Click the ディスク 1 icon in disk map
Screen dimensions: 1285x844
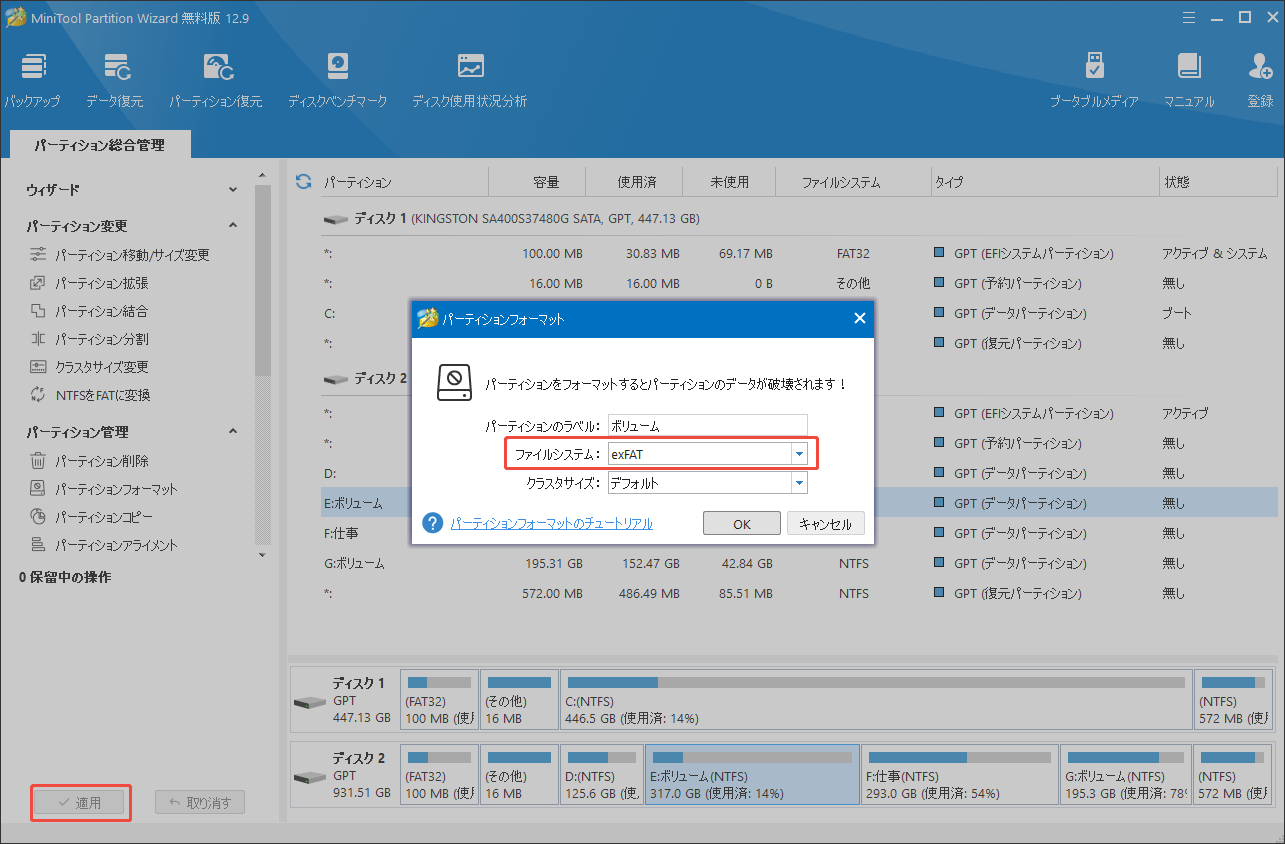pos(310,702)
